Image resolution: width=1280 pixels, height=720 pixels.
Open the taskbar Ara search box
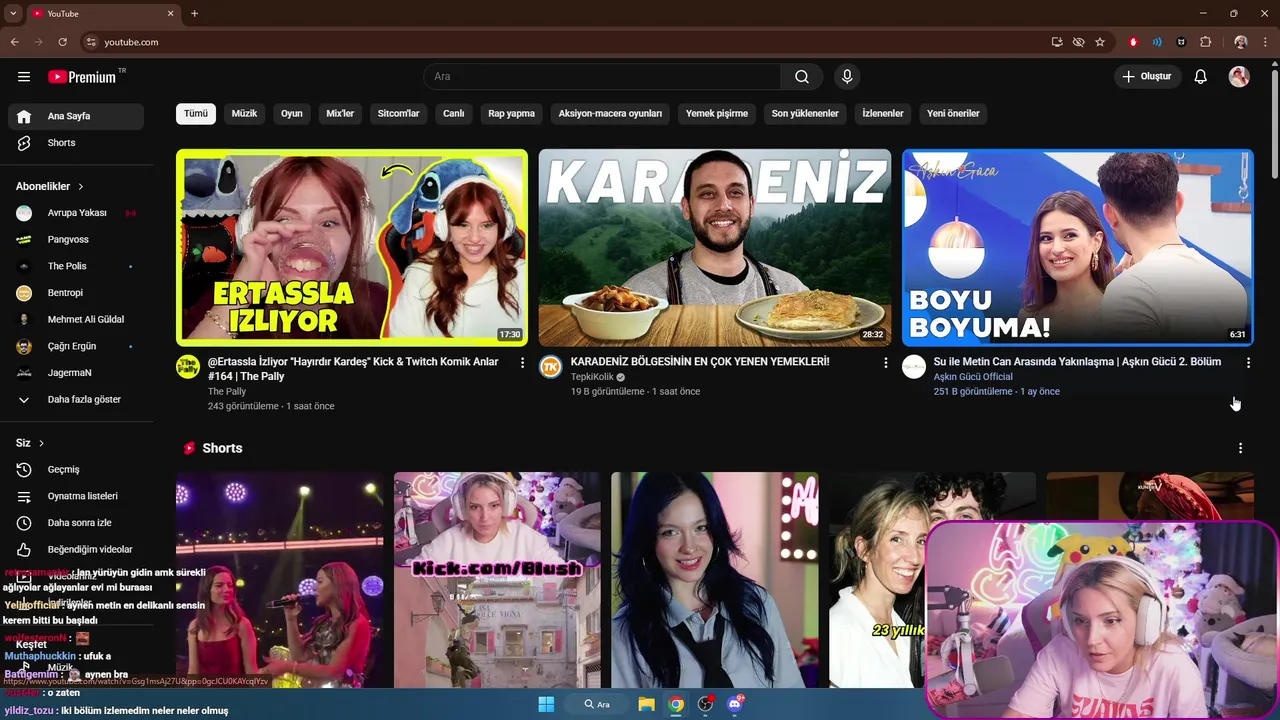(x=597, y=704)
